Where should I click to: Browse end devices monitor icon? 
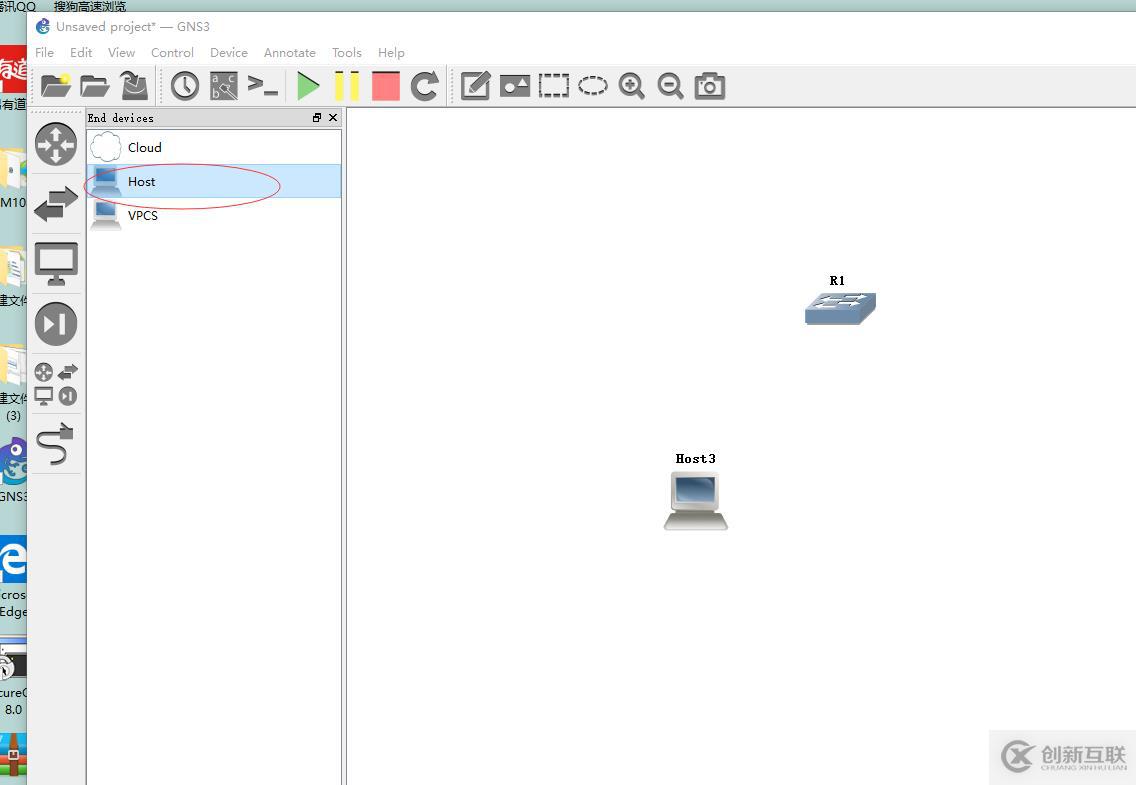point(56,264)
